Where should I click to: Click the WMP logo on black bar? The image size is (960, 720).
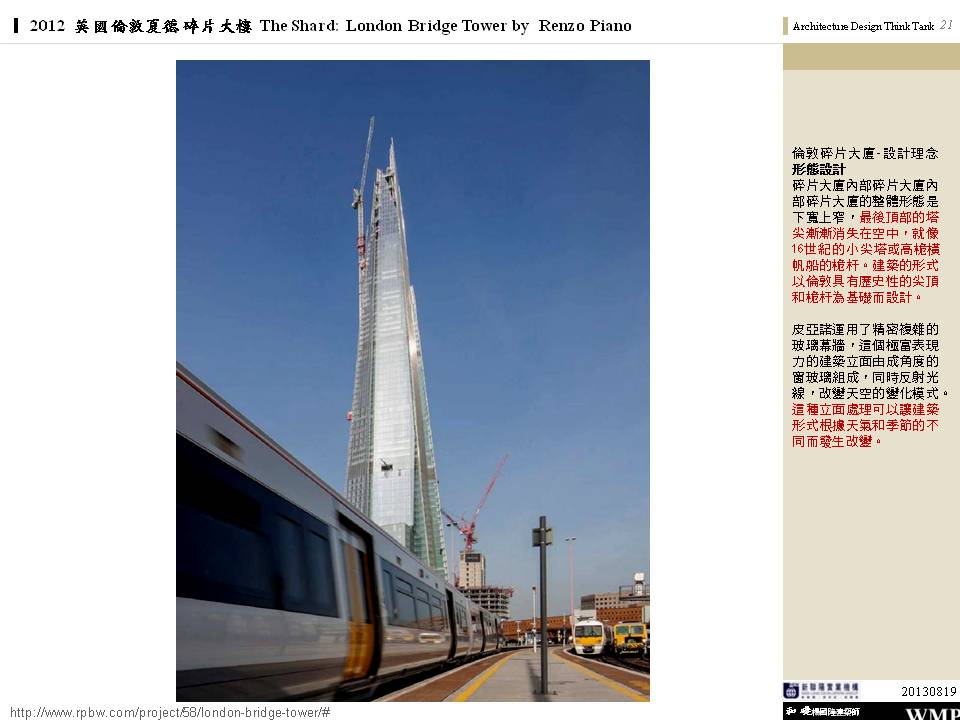[932, 713]
